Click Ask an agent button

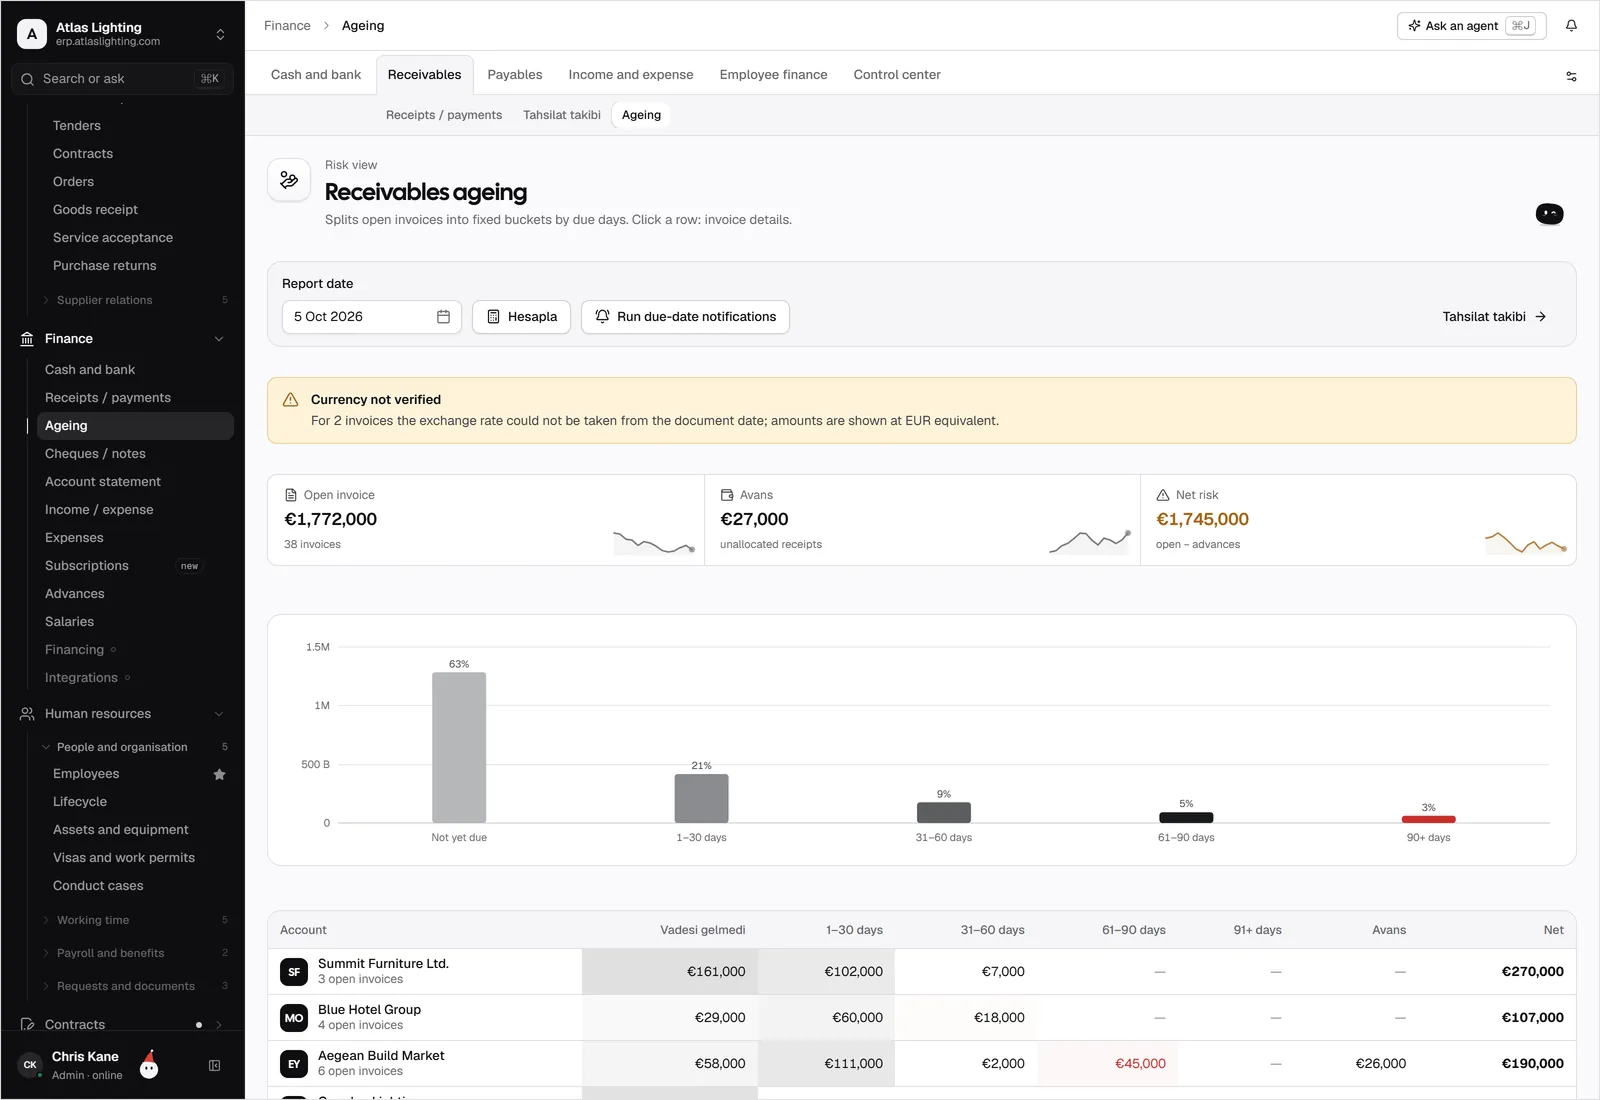point(1471,26)
